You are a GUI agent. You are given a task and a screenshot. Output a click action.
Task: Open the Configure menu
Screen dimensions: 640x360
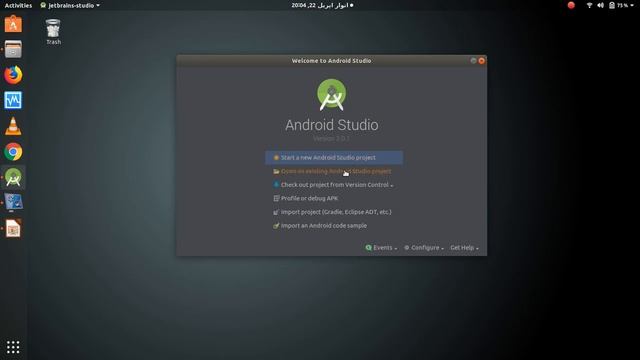click(424, 248)
